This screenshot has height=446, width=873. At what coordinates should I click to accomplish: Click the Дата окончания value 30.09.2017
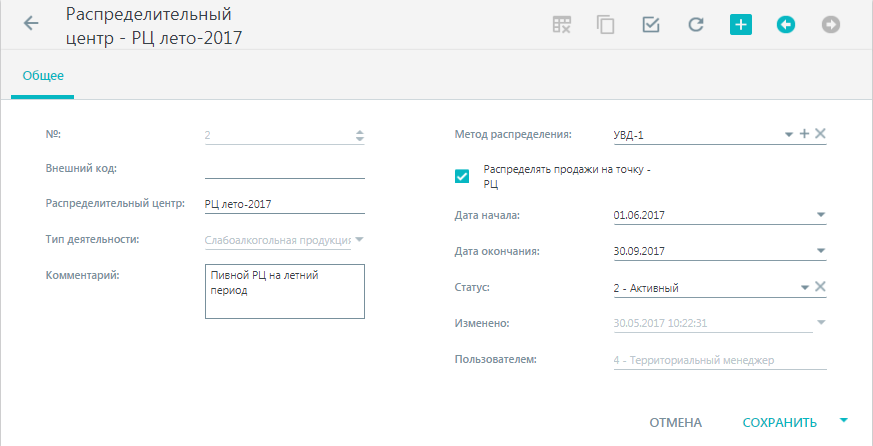pyautogui.click(x=639, y=251)
